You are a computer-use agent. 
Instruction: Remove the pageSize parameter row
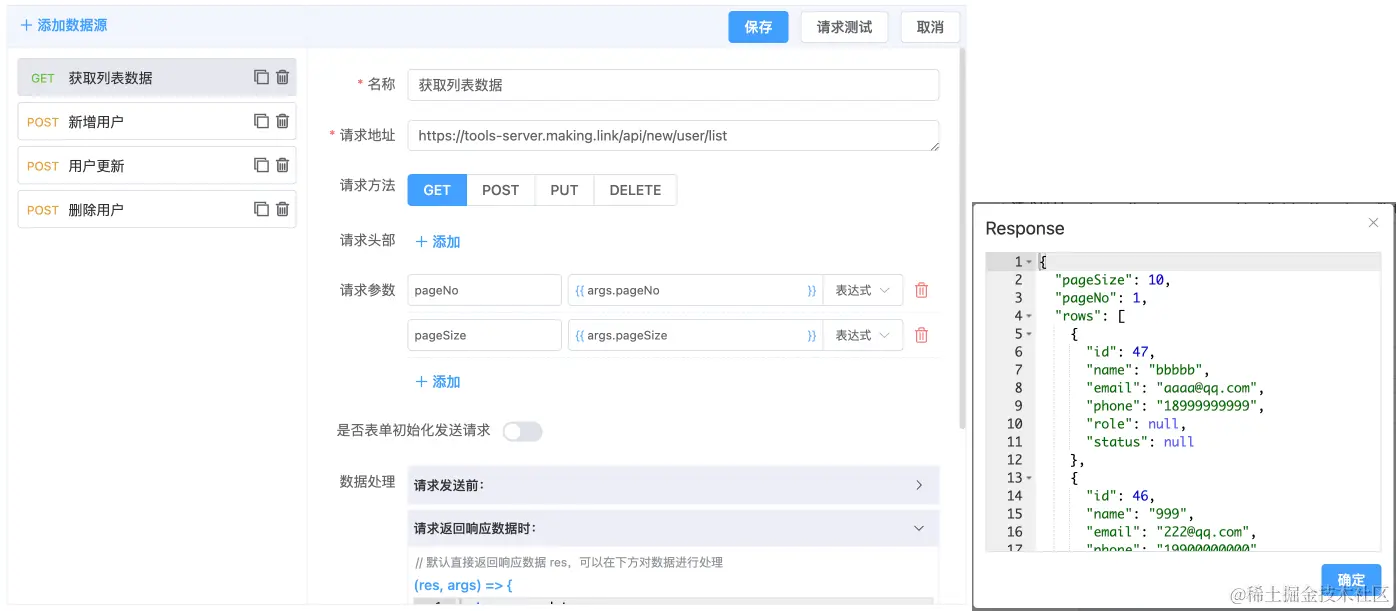coord(921,335)
